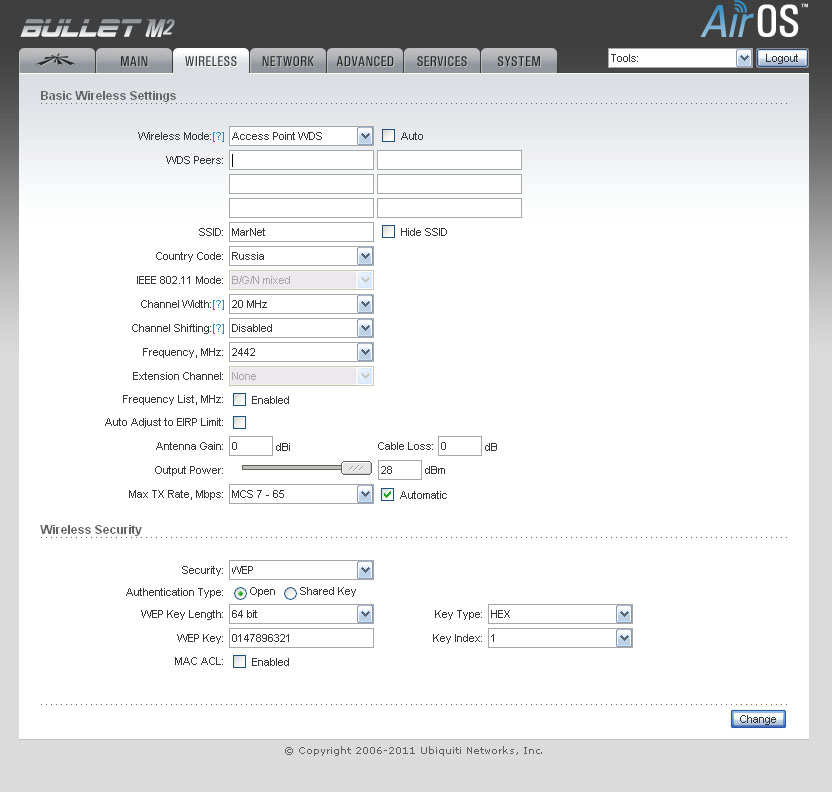Switch to the MAIN tab
This screenshot has height=792, width=832.
[x=134, y=60]
